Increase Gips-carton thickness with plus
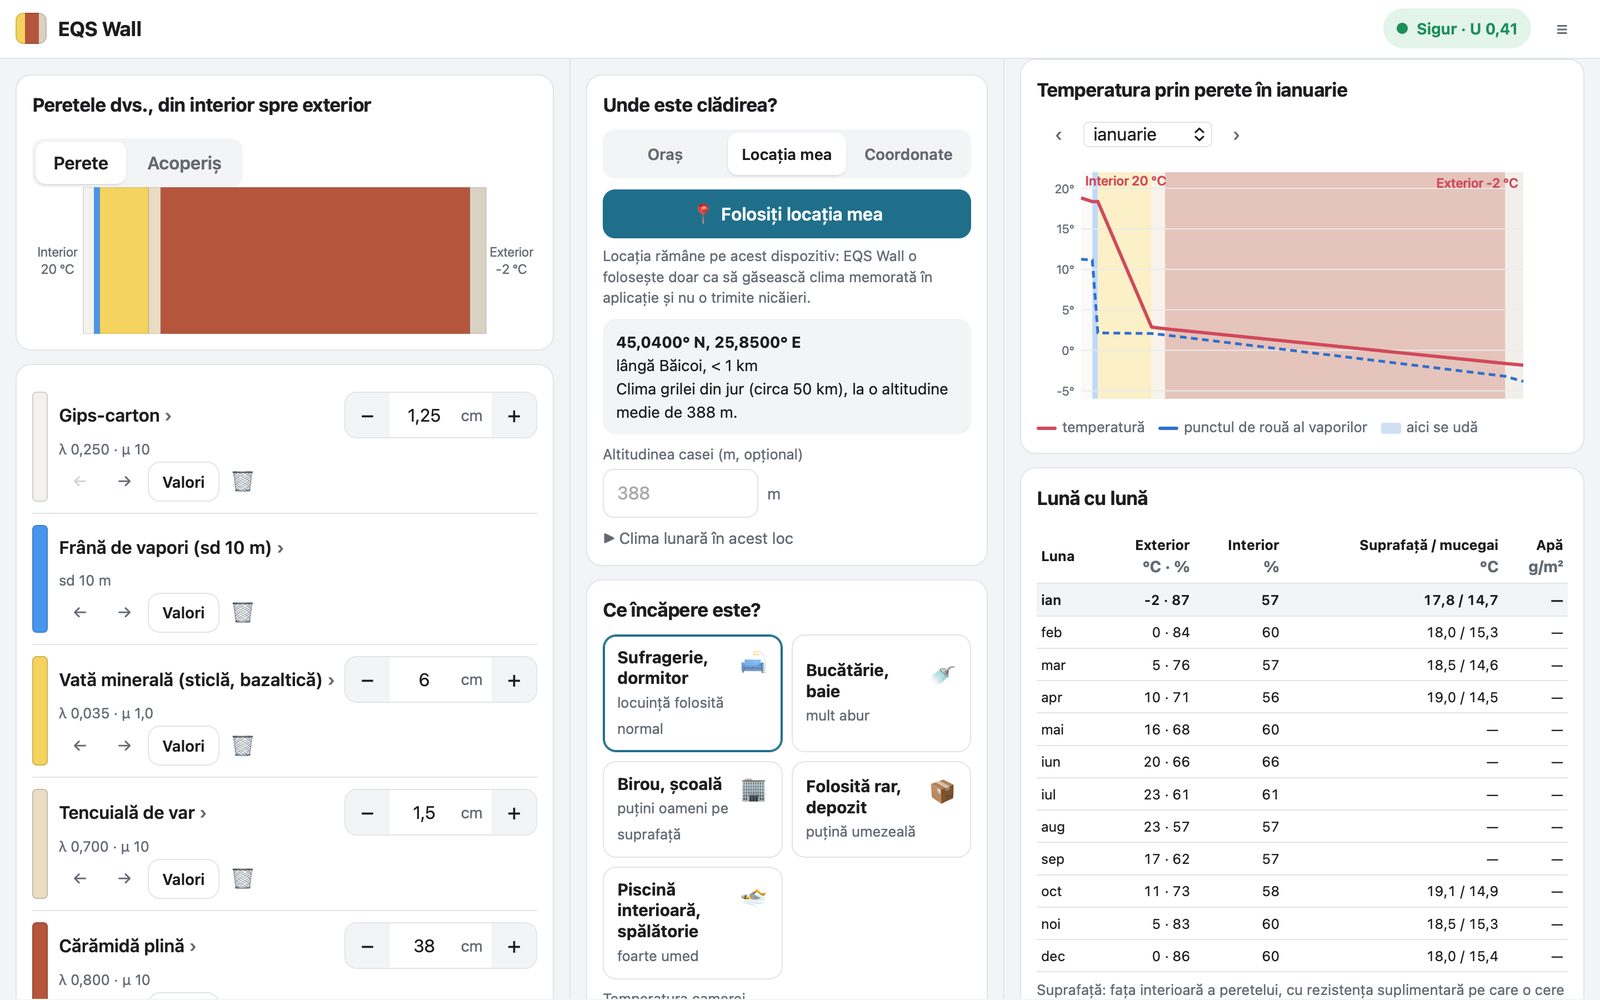This screenshot has width=1600, height=1000. pos(514,416)
